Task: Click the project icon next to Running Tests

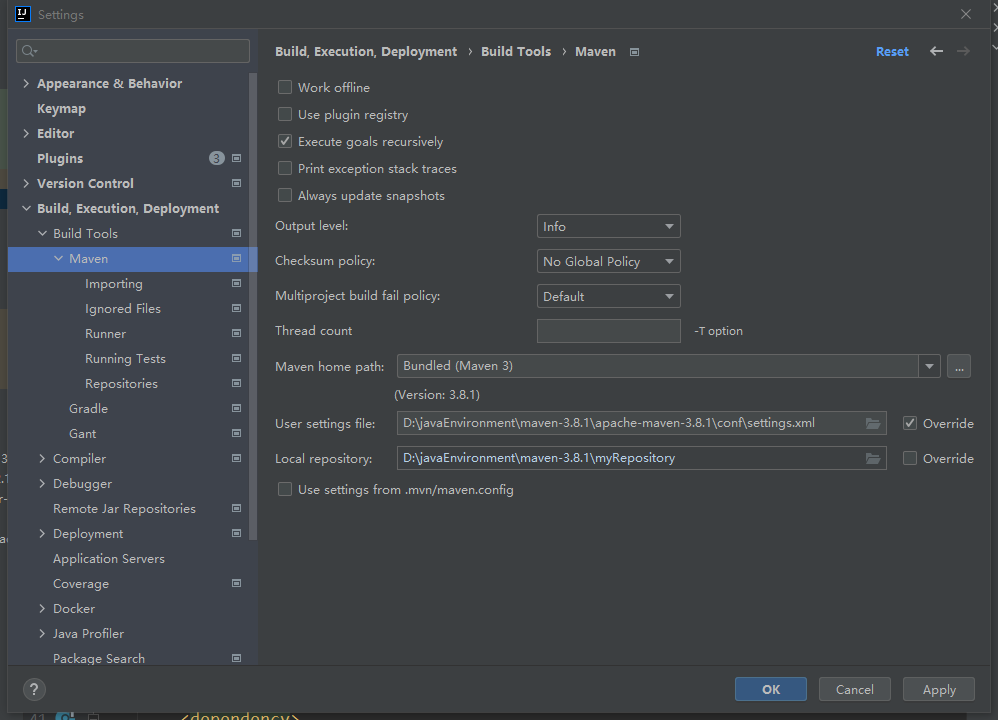Action: (x=236, y=358)
